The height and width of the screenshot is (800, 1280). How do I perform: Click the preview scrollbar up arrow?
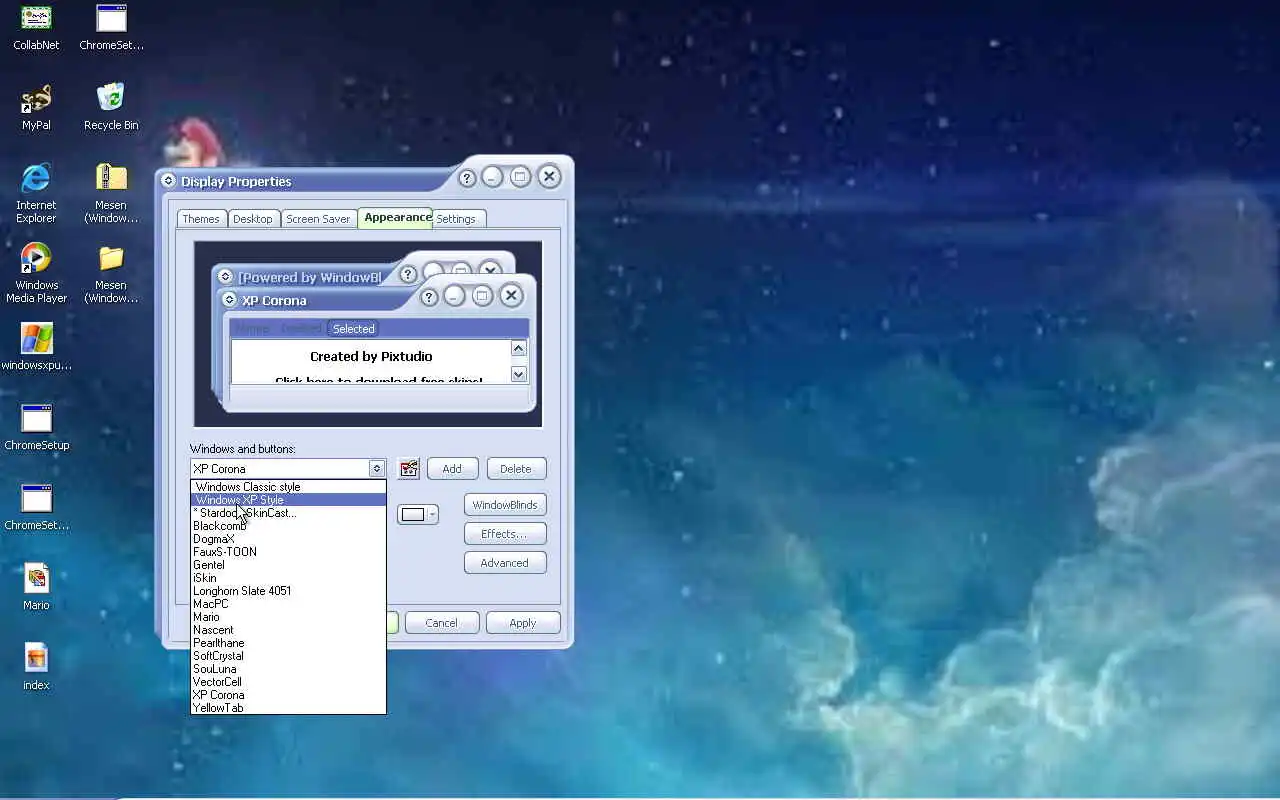pos(518,348)
